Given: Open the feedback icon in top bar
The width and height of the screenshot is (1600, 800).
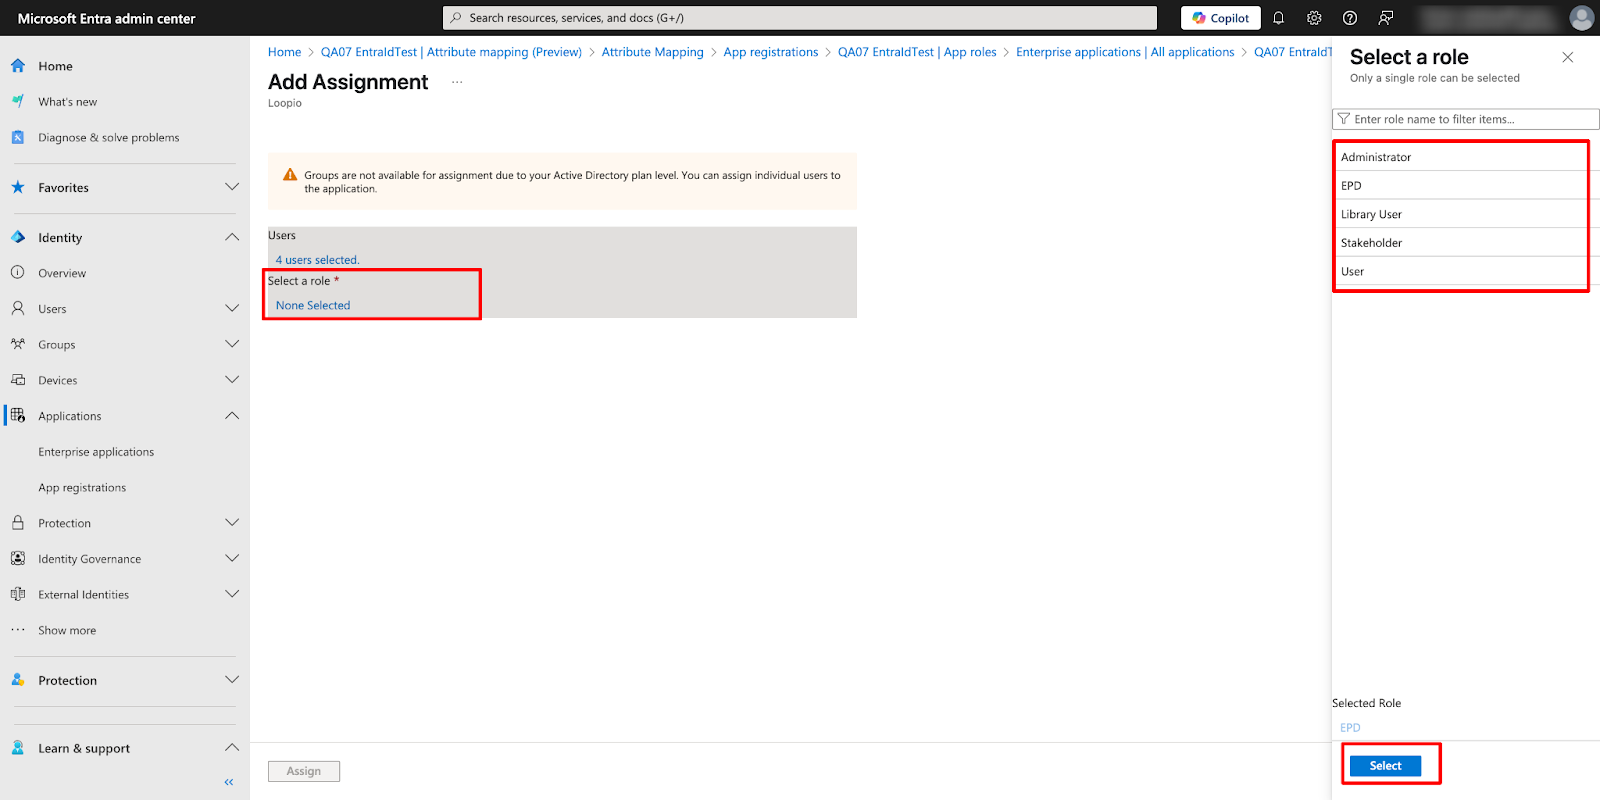Looking at the screenshot, I should (1386, 18).
